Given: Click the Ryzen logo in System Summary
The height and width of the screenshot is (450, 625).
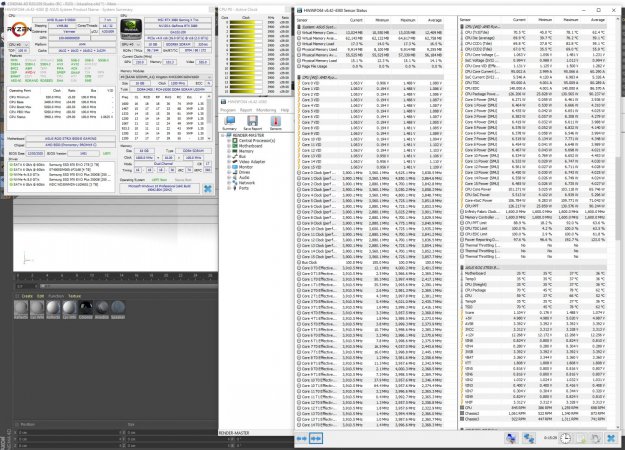Looking at the screenshot, I should point(19,29).
